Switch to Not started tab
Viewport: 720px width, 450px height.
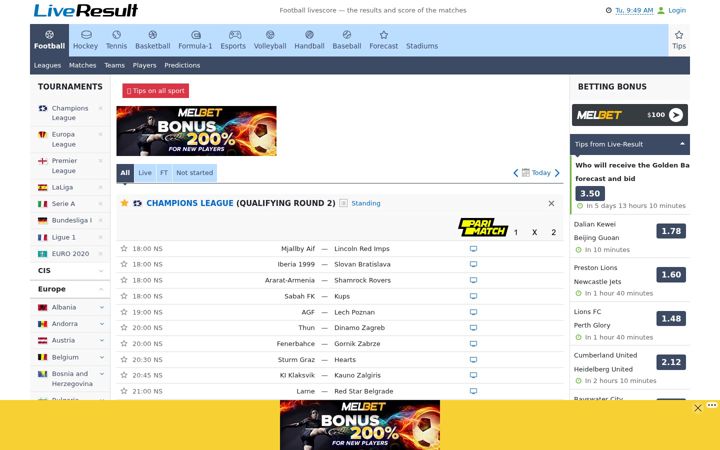tap(195, 173)
